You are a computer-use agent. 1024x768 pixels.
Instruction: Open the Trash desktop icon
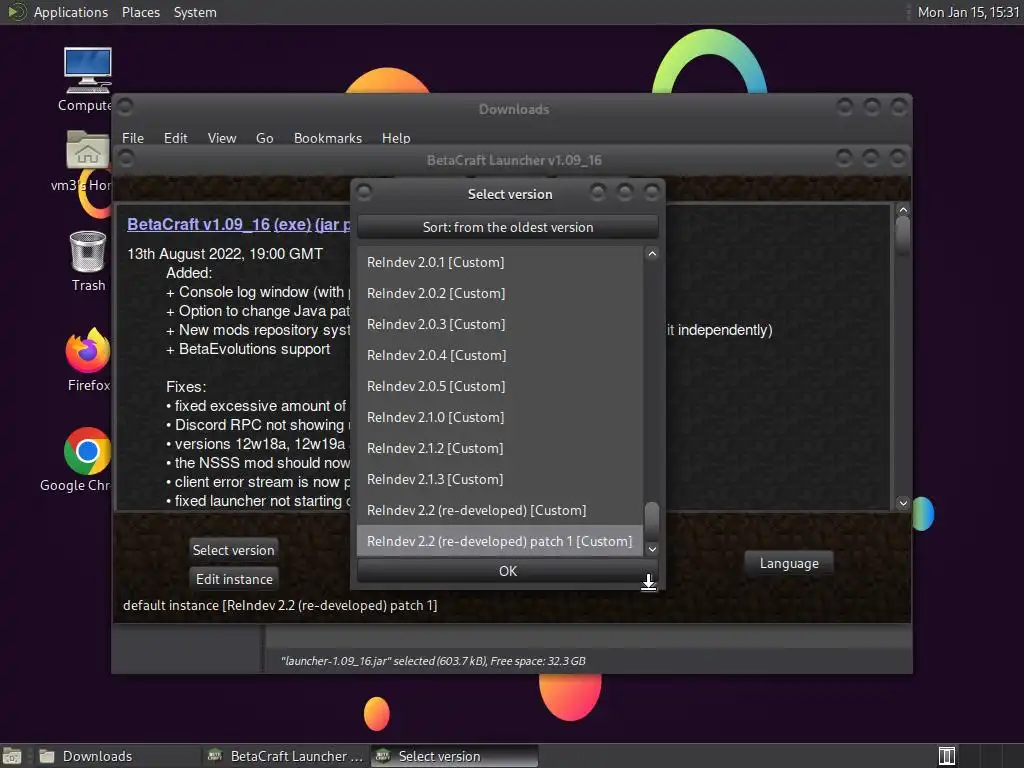[88, 251]
